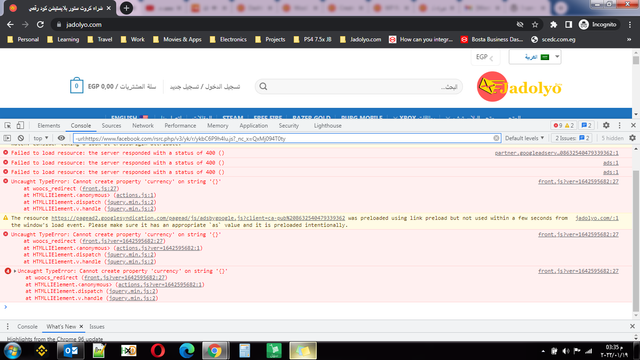The width and height of the screenshot is (640, 360).
Task: Click the 2 Issues link
Action: (x=572, y=138)
